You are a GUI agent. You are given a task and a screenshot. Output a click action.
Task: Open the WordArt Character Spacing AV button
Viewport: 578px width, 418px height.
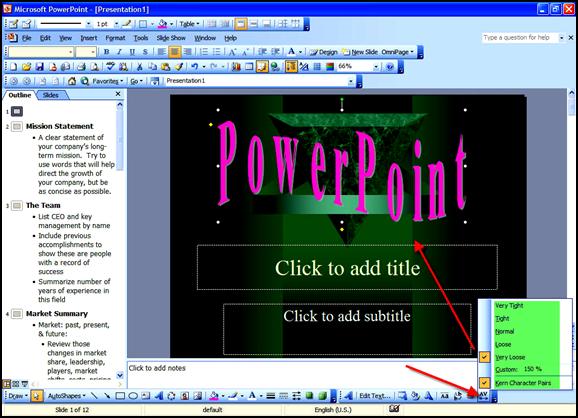coord(483,396)
